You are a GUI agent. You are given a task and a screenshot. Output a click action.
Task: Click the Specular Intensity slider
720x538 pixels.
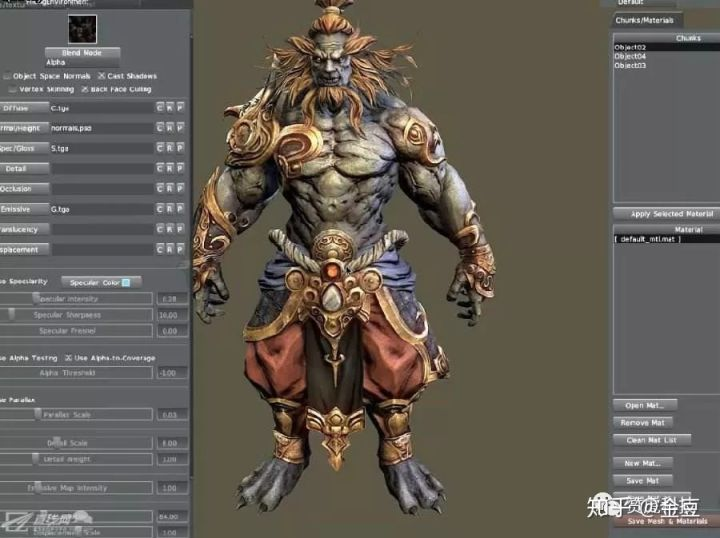pos(76,299)
